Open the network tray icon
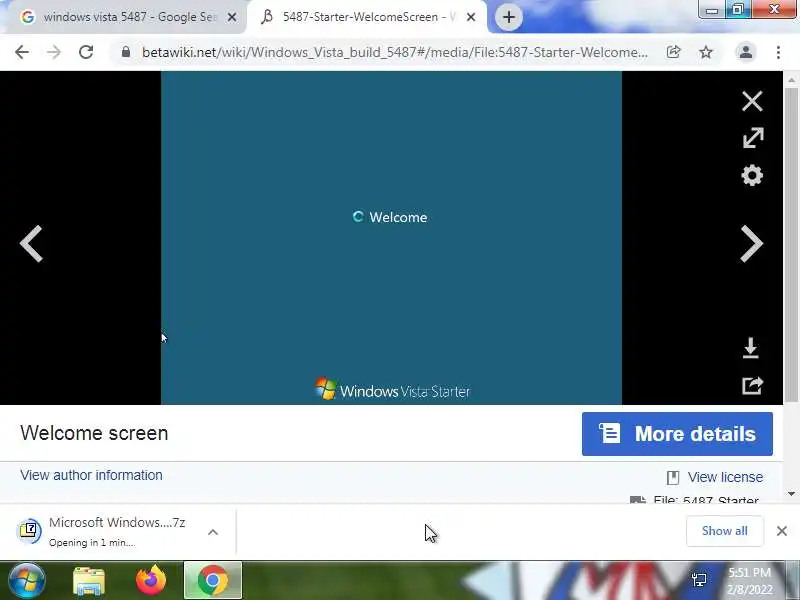Viewport: 800px width, 600px height. (x=699, y=580)
